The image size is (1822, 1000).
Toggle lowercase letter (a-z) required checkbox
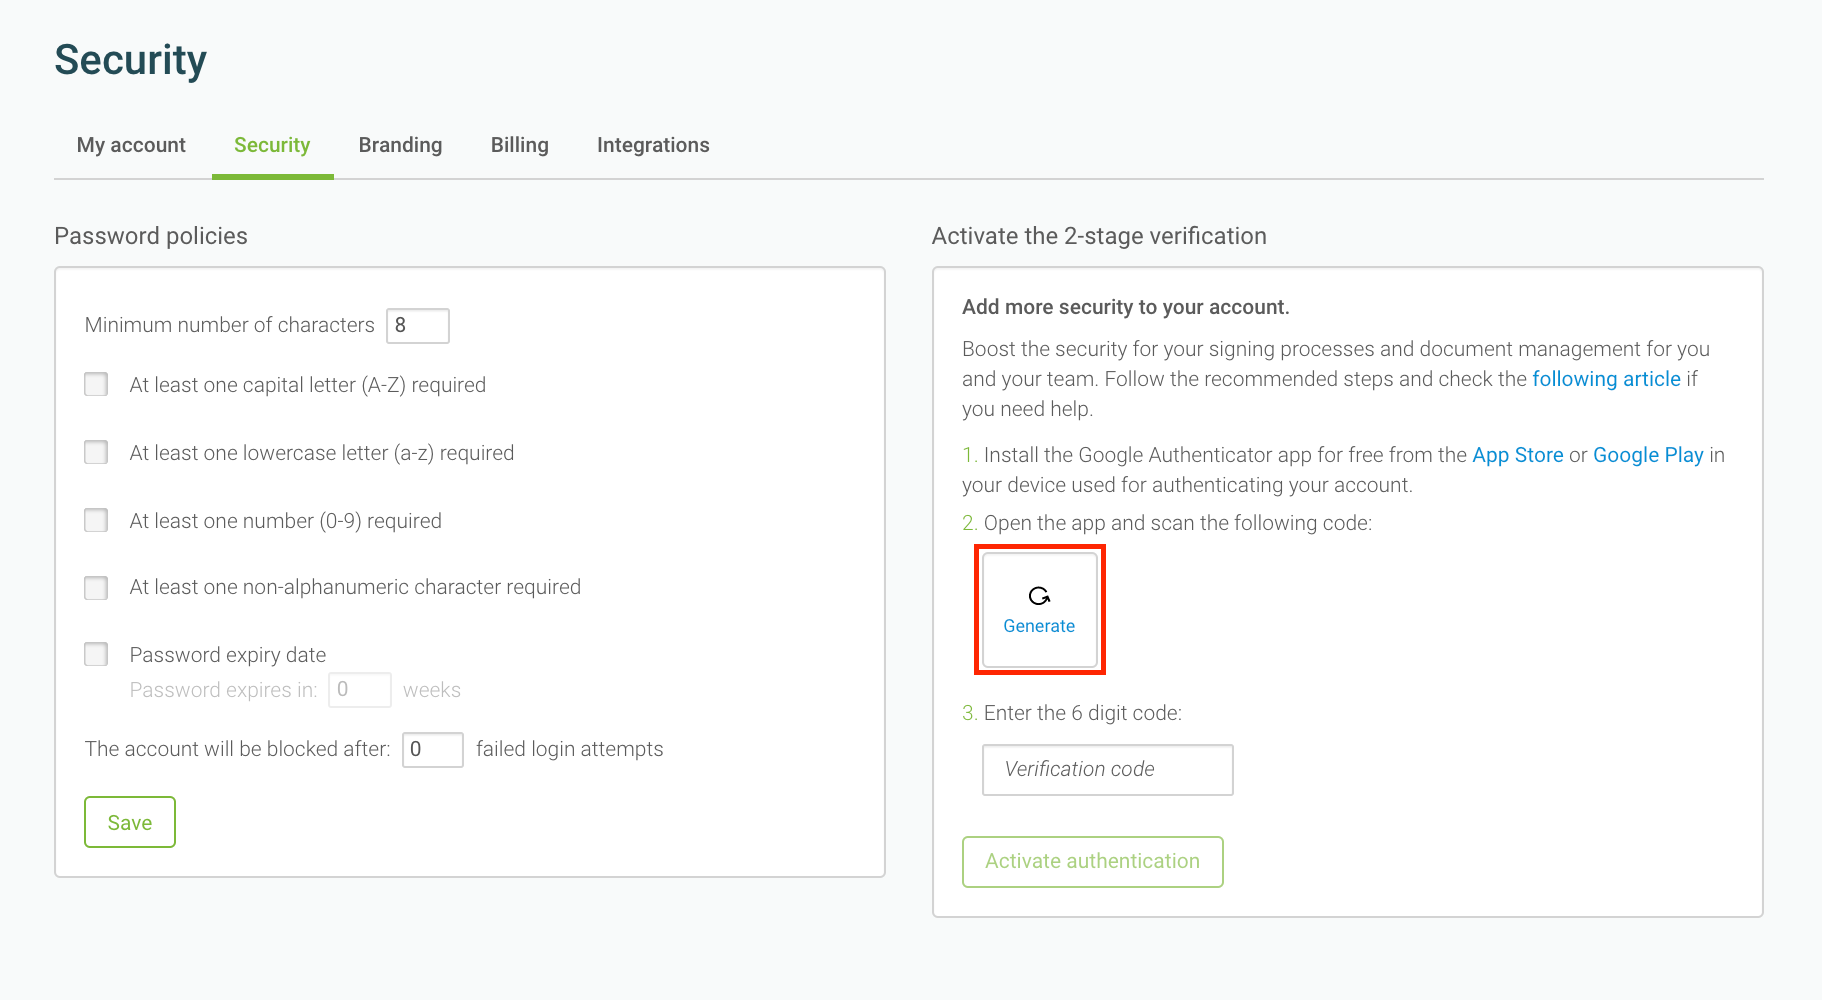(x=97, y=453)
